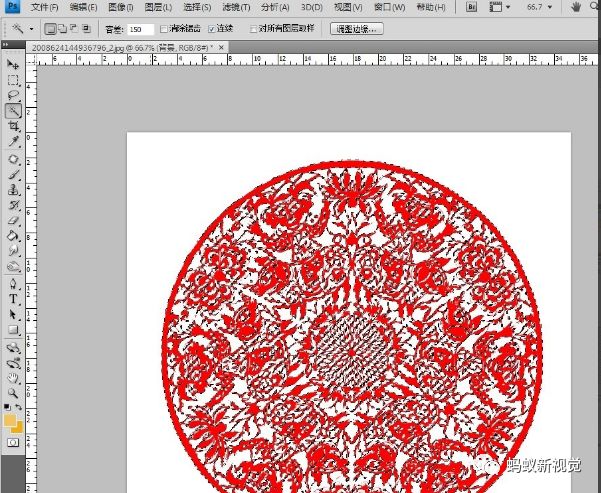
Task: Select the 3D Orbit camera tool
Action: tap(13, 363)
